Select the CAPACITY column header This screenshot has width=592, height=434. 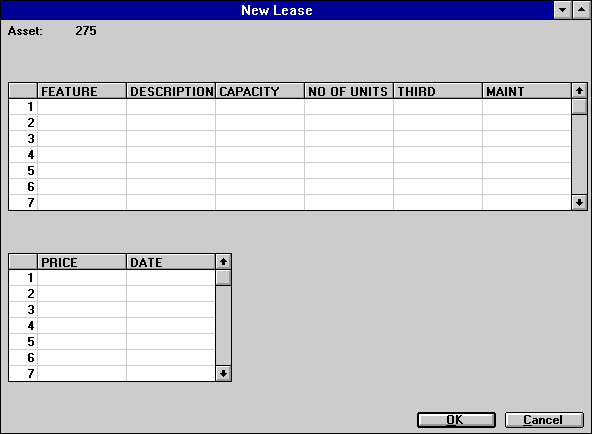[260, 91]
